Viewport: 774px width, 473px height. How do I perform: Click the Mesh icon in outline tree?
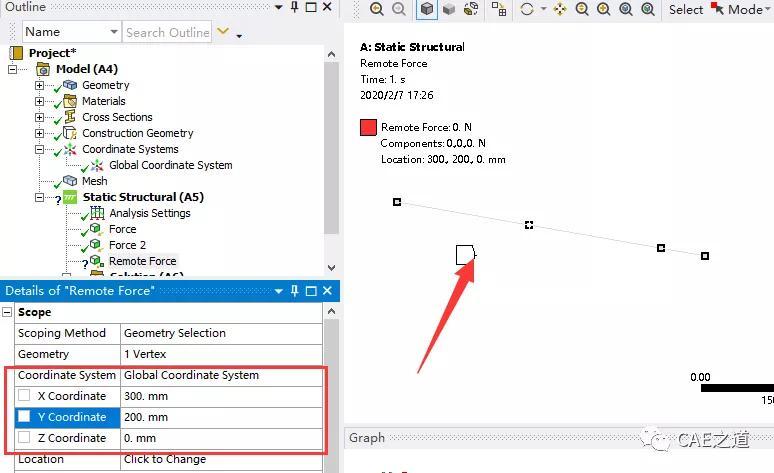point(70,181)
